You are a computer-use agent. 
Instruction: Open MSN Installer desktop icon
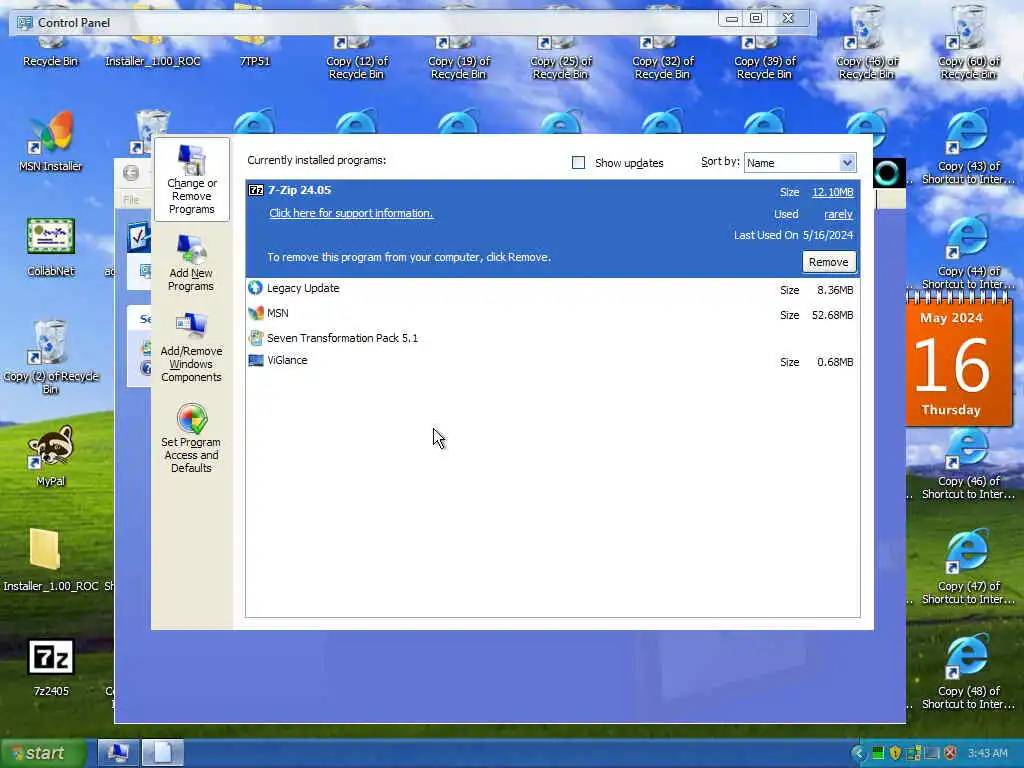pos(51,141)
